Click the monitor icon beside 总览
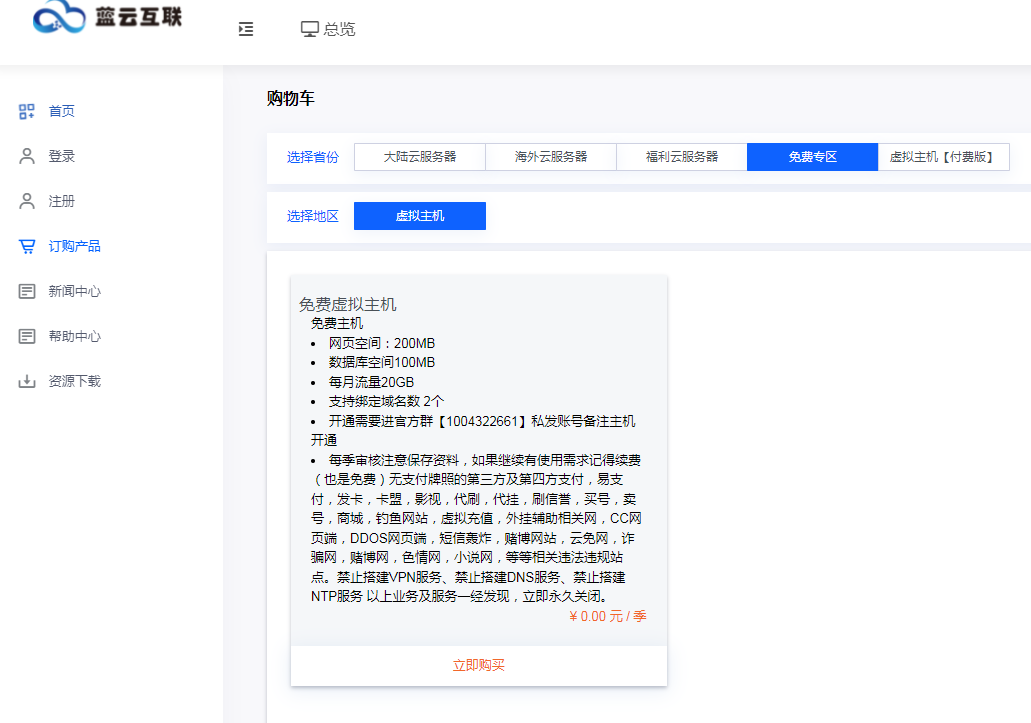This screenshot has height=723, width=1031. [x=310, y=29]
